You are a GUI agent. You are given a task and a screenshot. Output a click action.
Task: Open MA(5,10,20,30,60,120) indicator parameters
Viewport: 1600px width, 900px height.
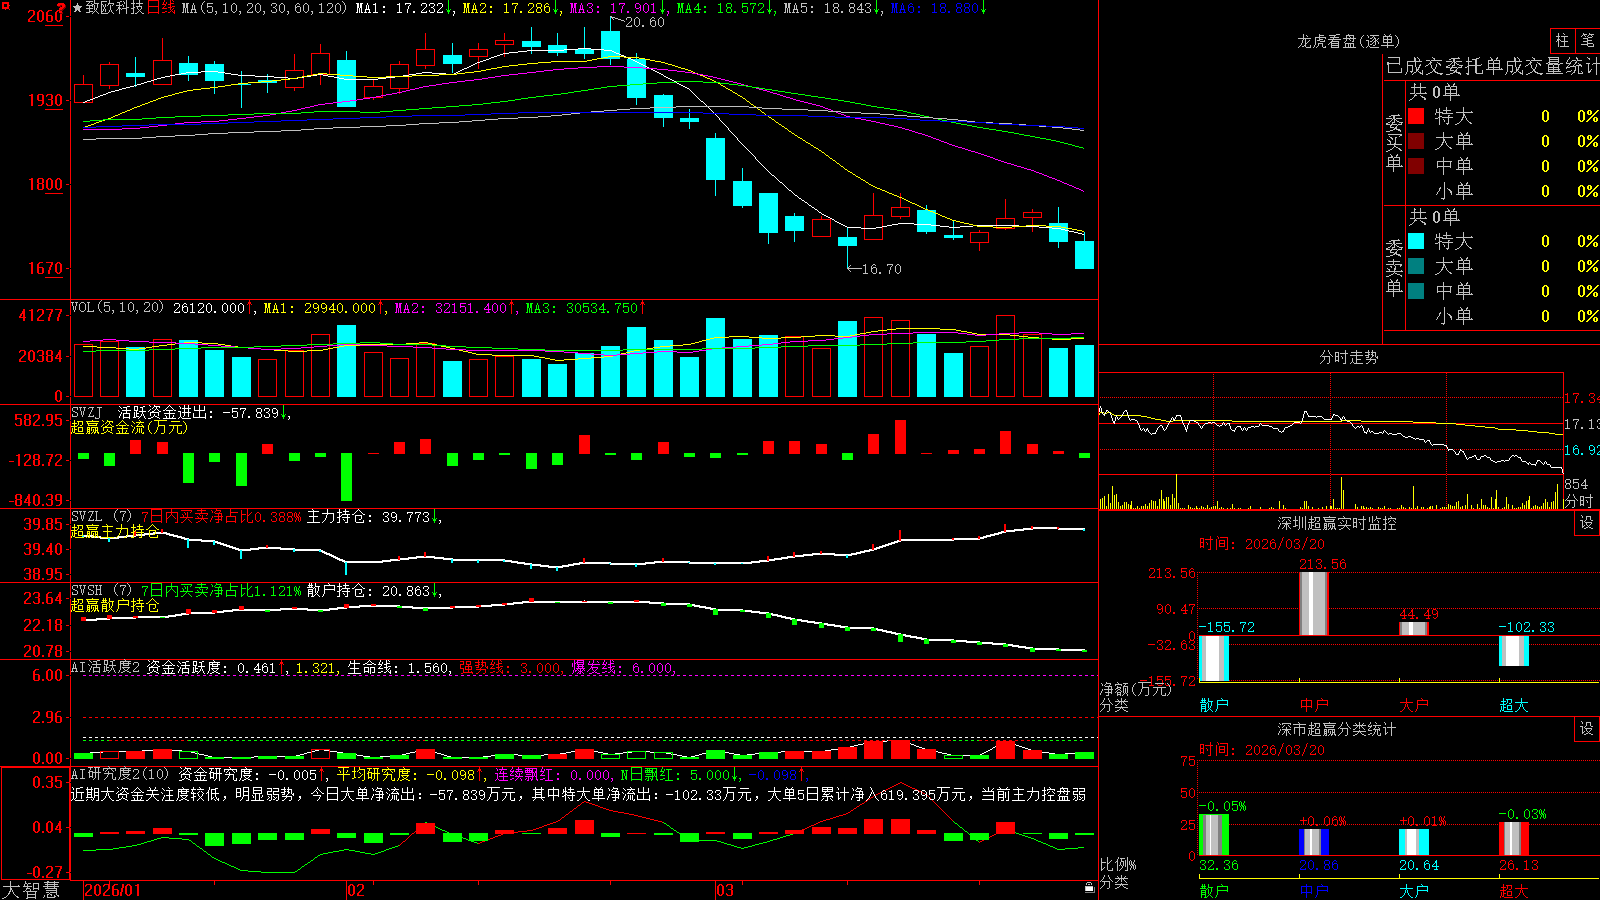tap(264, 8)
